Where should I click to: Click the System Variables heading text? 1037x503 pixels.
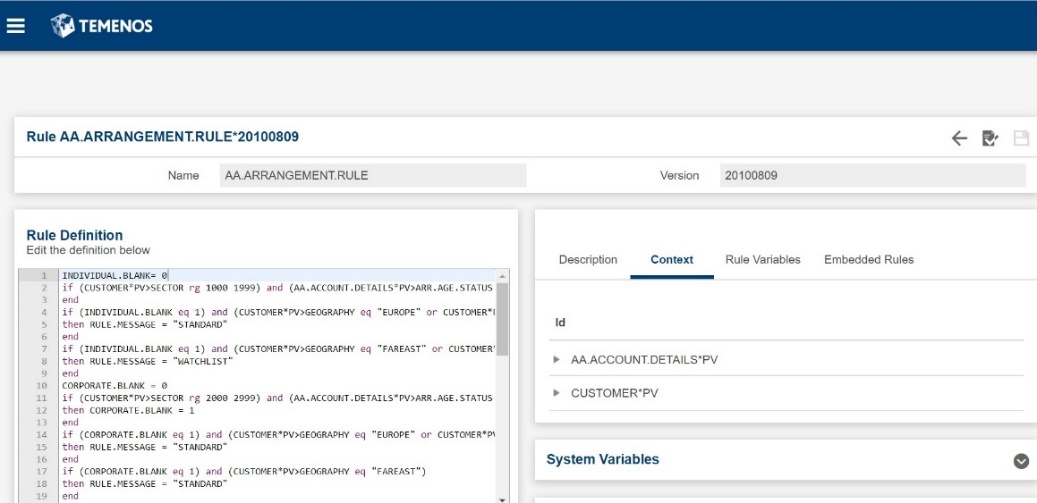coord(602,459)
